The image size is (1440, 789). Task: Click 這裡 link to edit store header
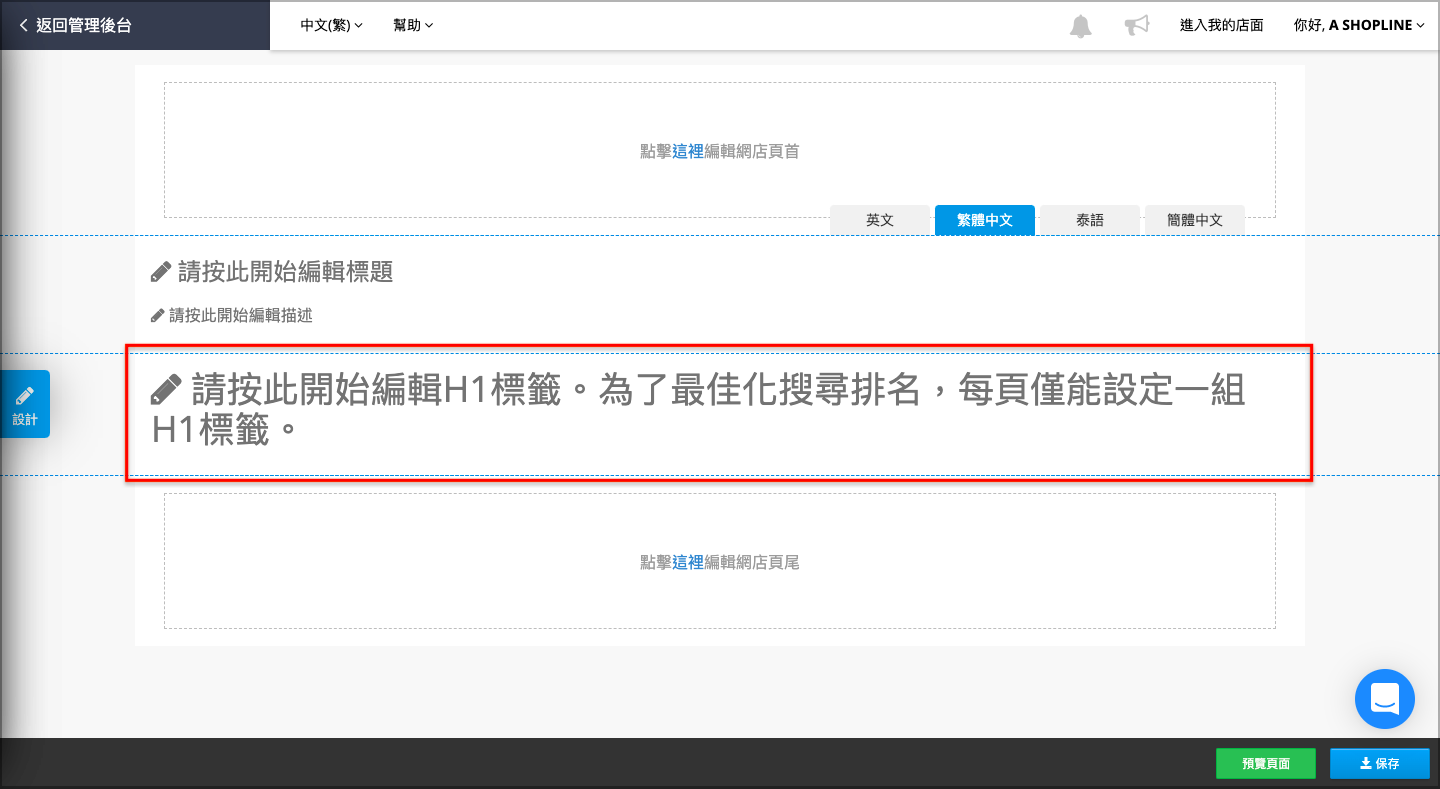[x=688, y=151]
